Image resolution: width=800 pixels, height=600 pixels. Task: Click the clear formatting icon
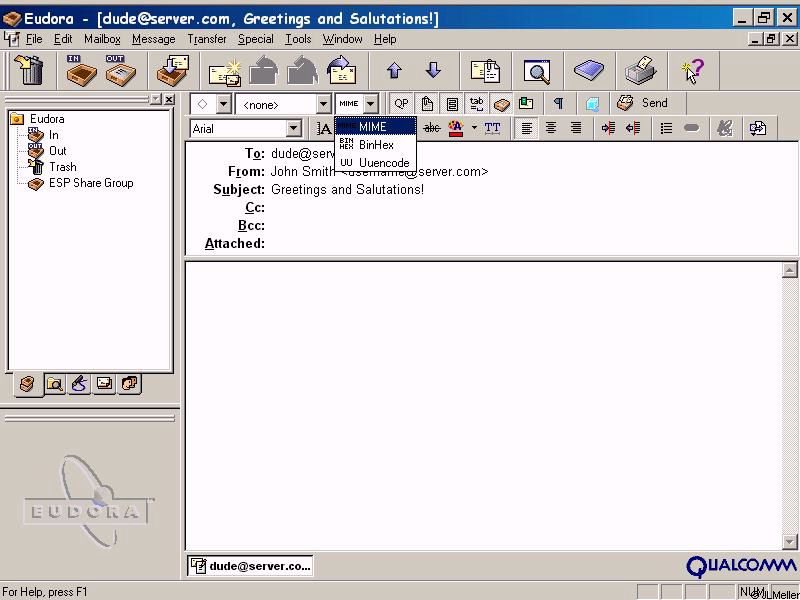[724, 128]
